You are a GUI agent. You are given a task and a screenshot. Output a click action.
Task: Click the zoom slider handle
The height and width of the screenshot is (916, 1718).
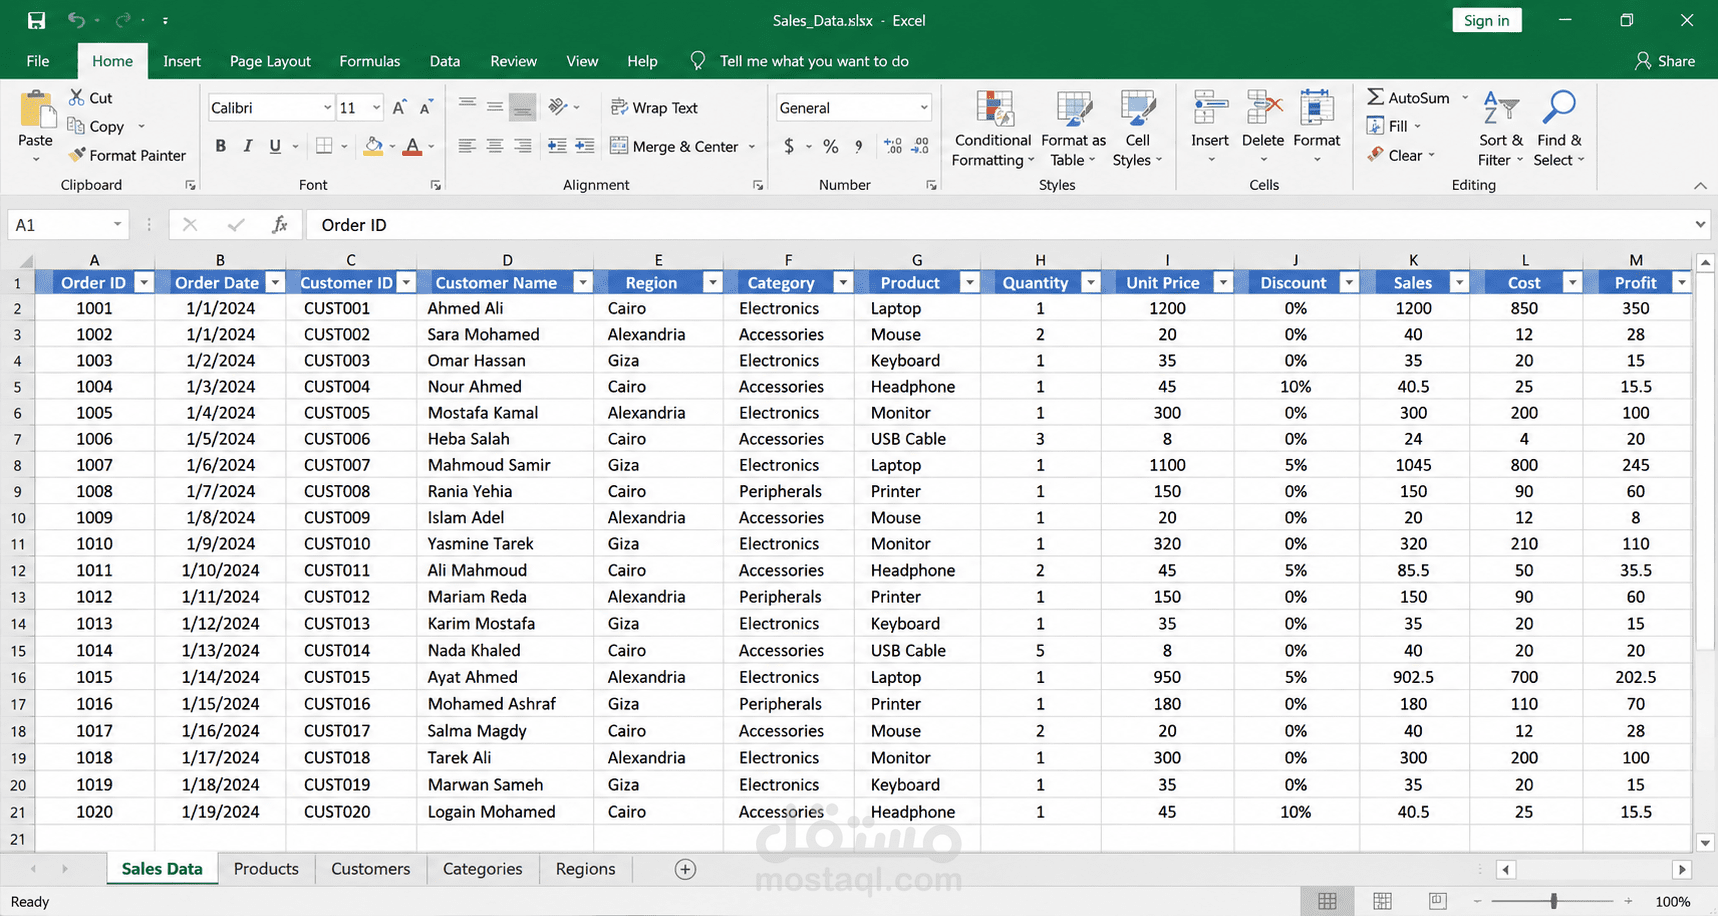coord(1553,901)
